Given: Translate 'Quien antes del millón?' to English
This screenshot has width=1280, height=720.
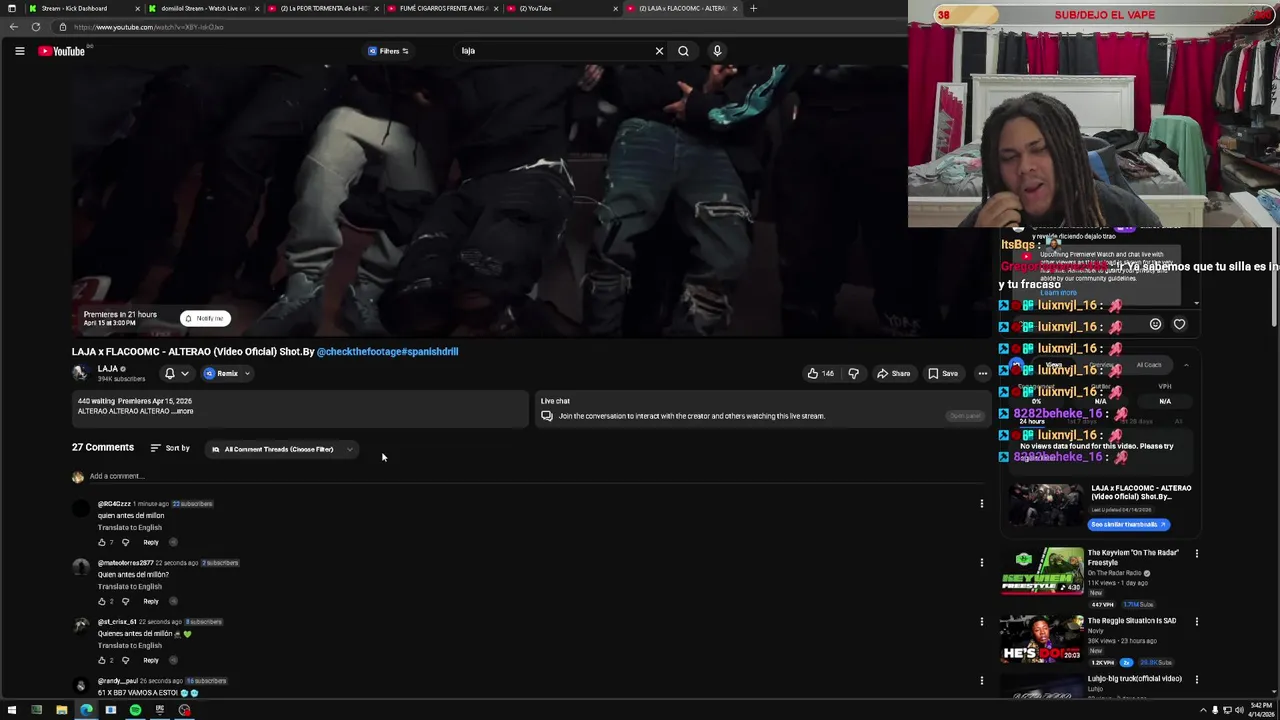Looking at the screenshot, I should (x=129, y=586).
